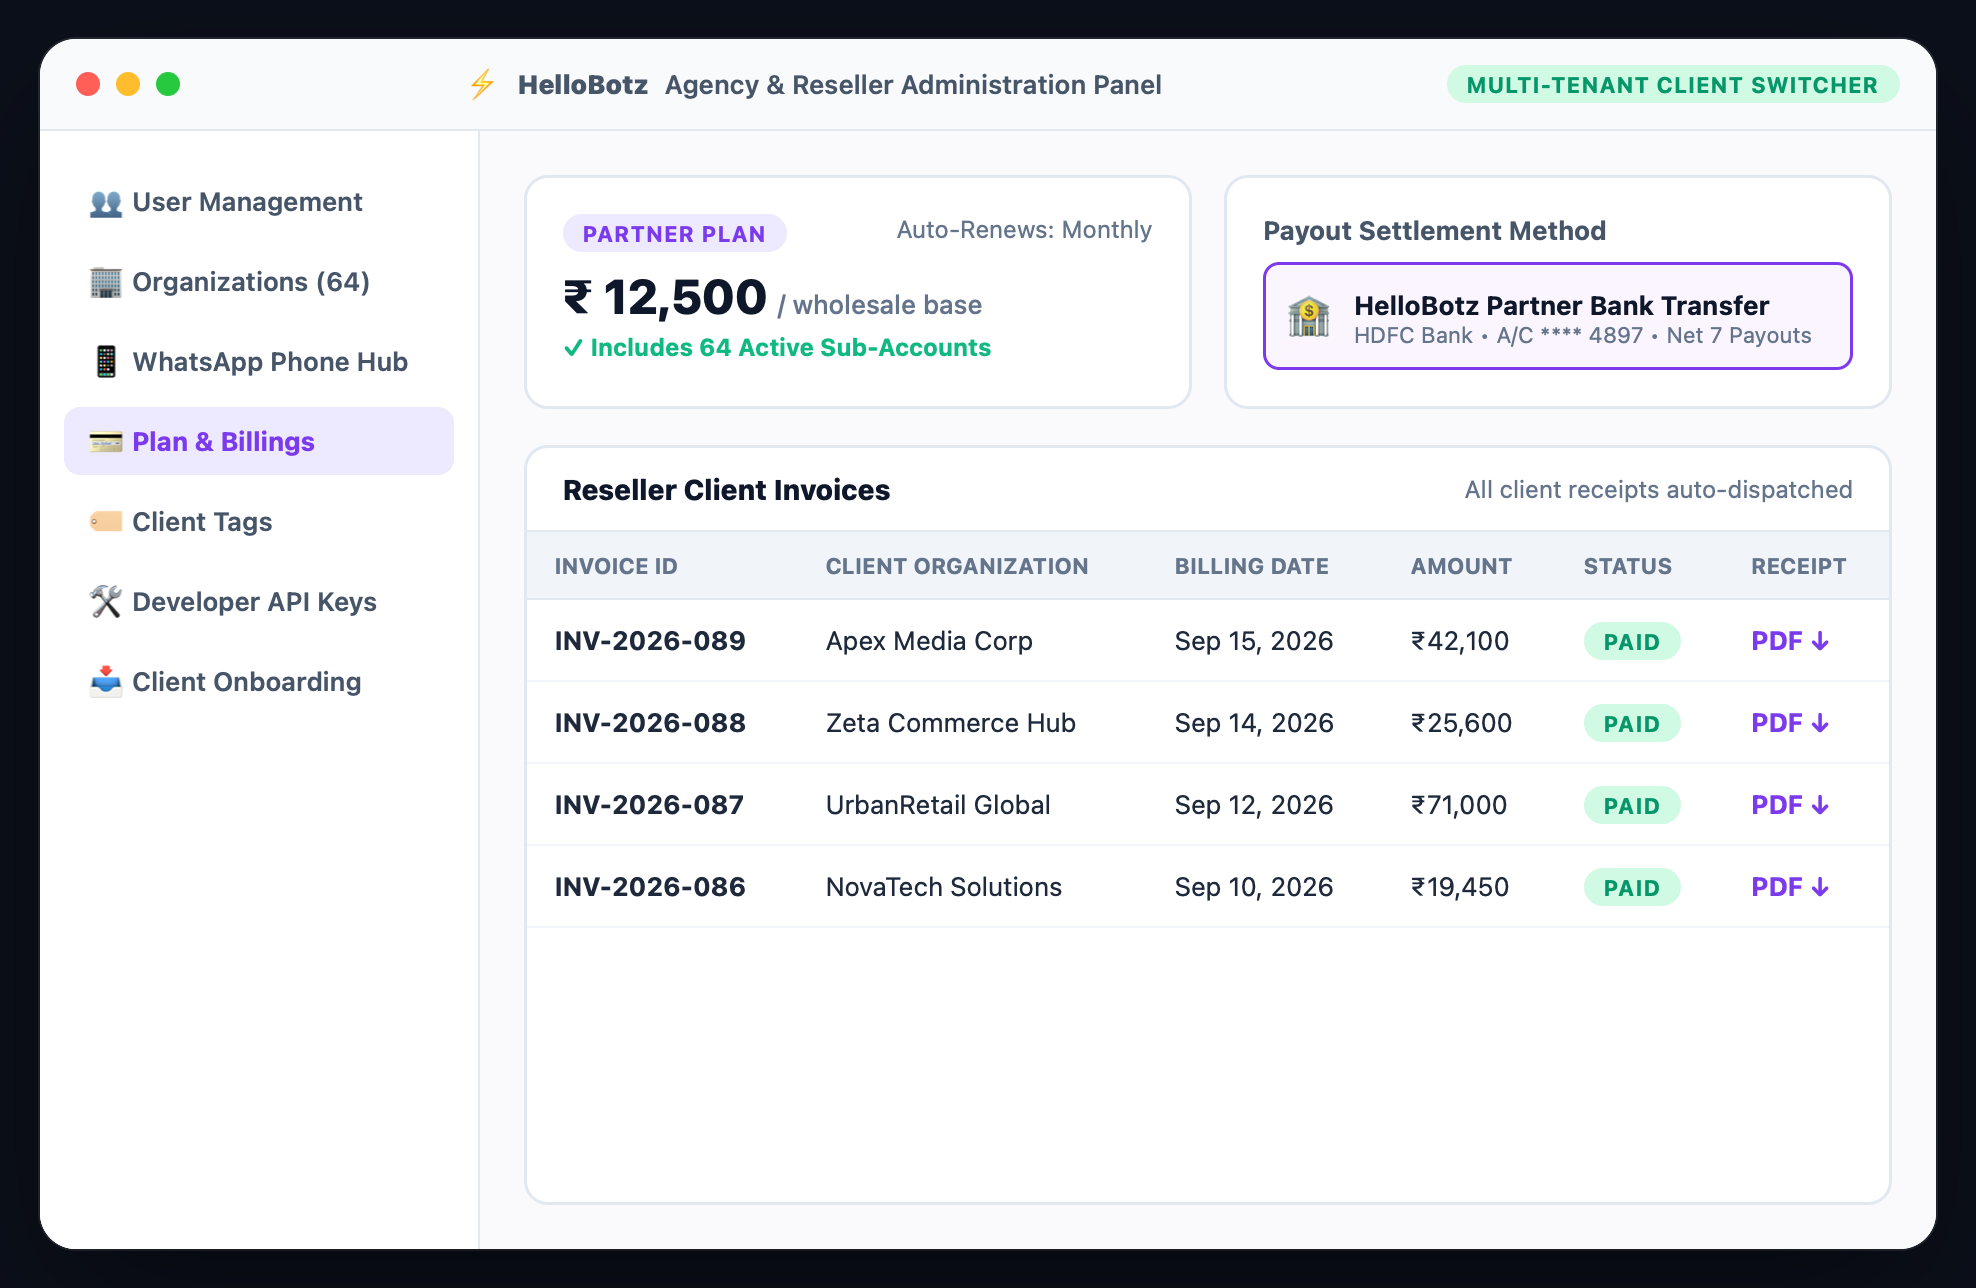The width and height of the screenshot is (1976, 1288).
Task: Click the green window maximize button
Action: [x=168, y=84]
